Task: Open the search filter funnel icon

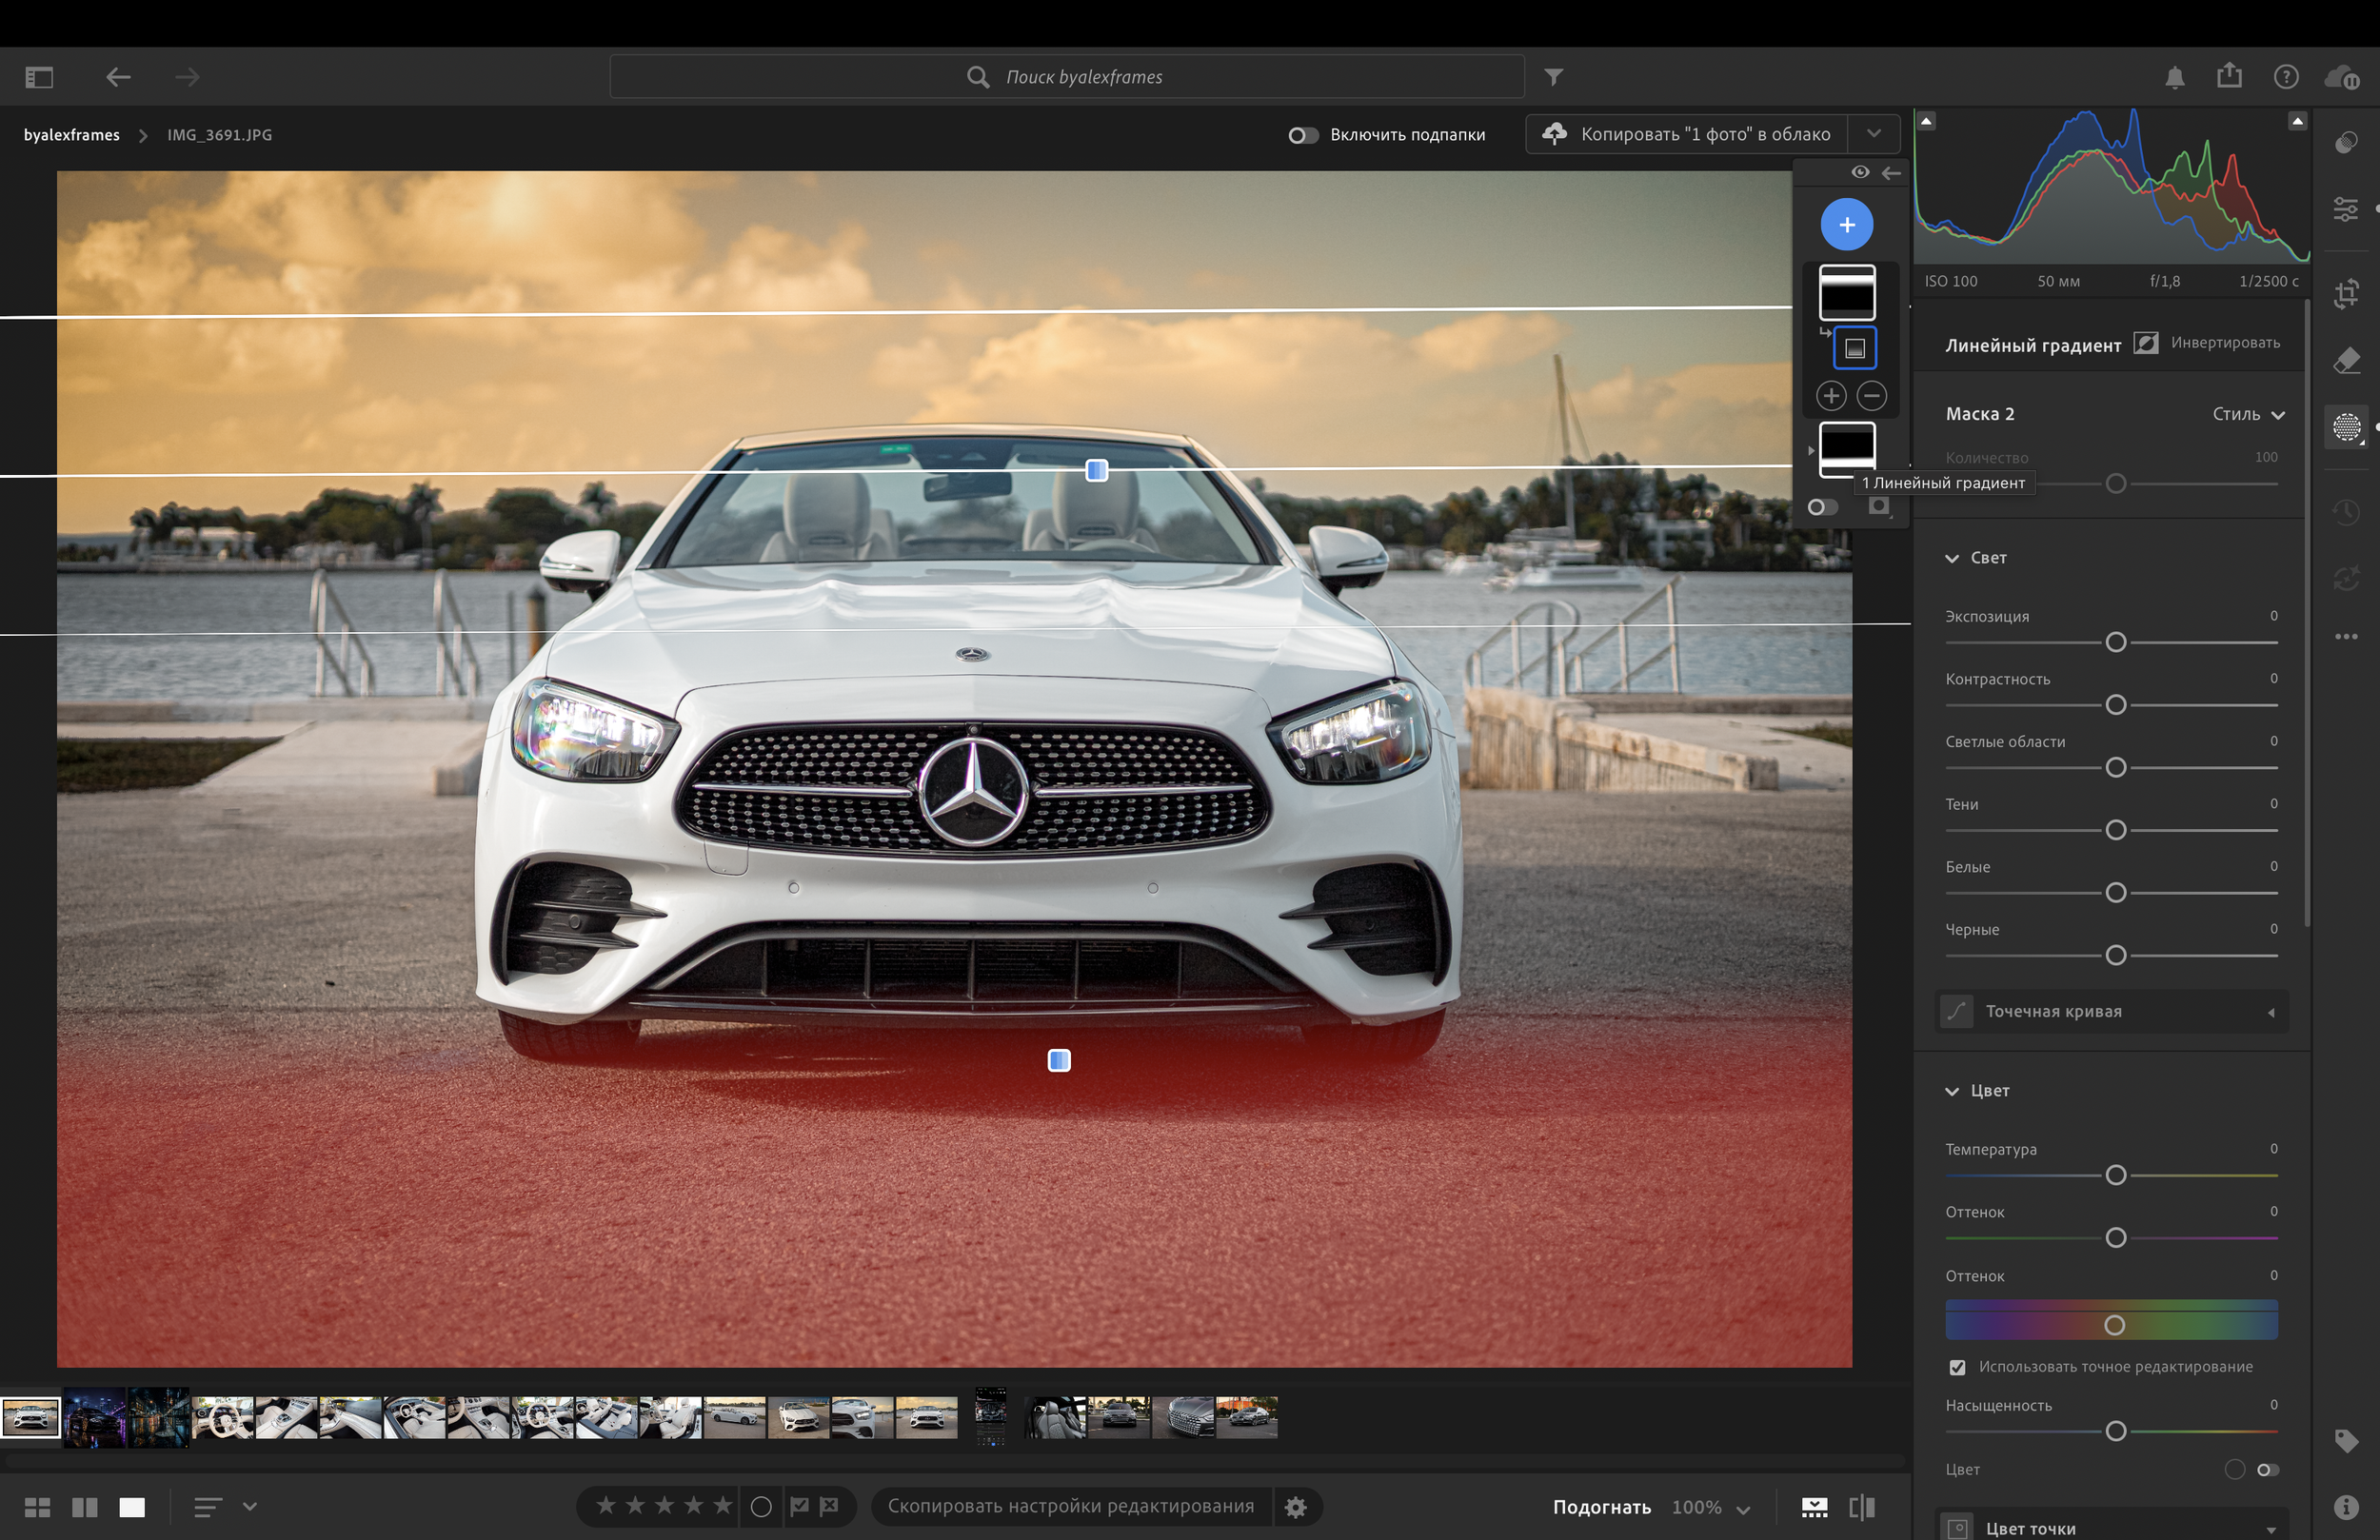Action: pyautogui.click(x=1553, y=77)
